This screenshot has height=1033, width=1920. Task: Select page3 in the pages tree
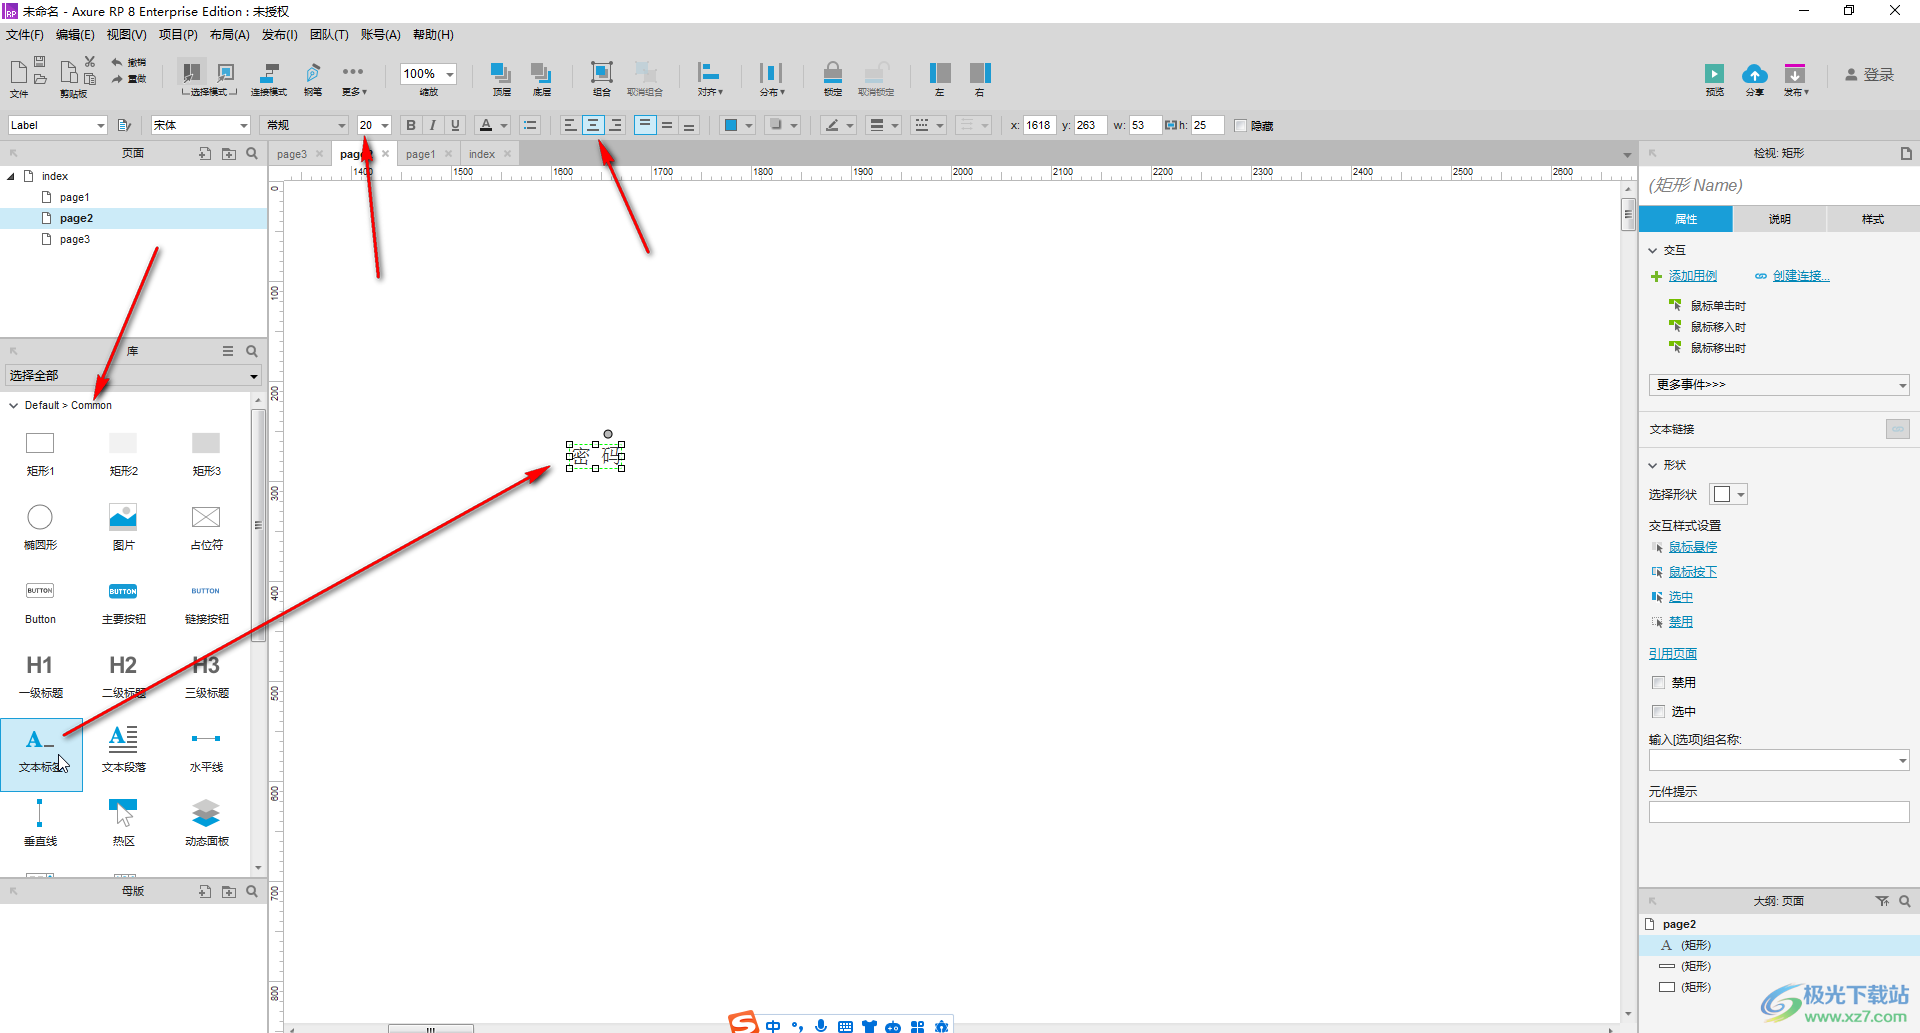(74, 239)
